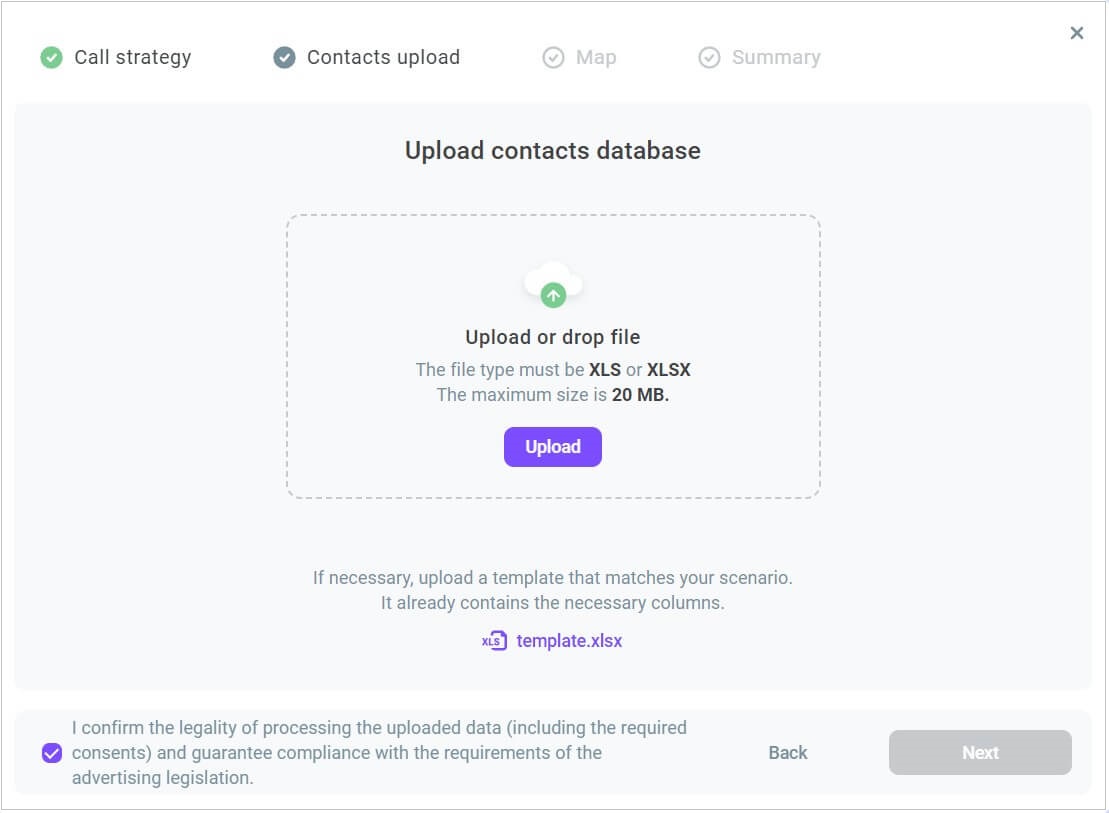Open the Summary step
Viewport: 1109px width, 813px height.
tap(776, 57)
